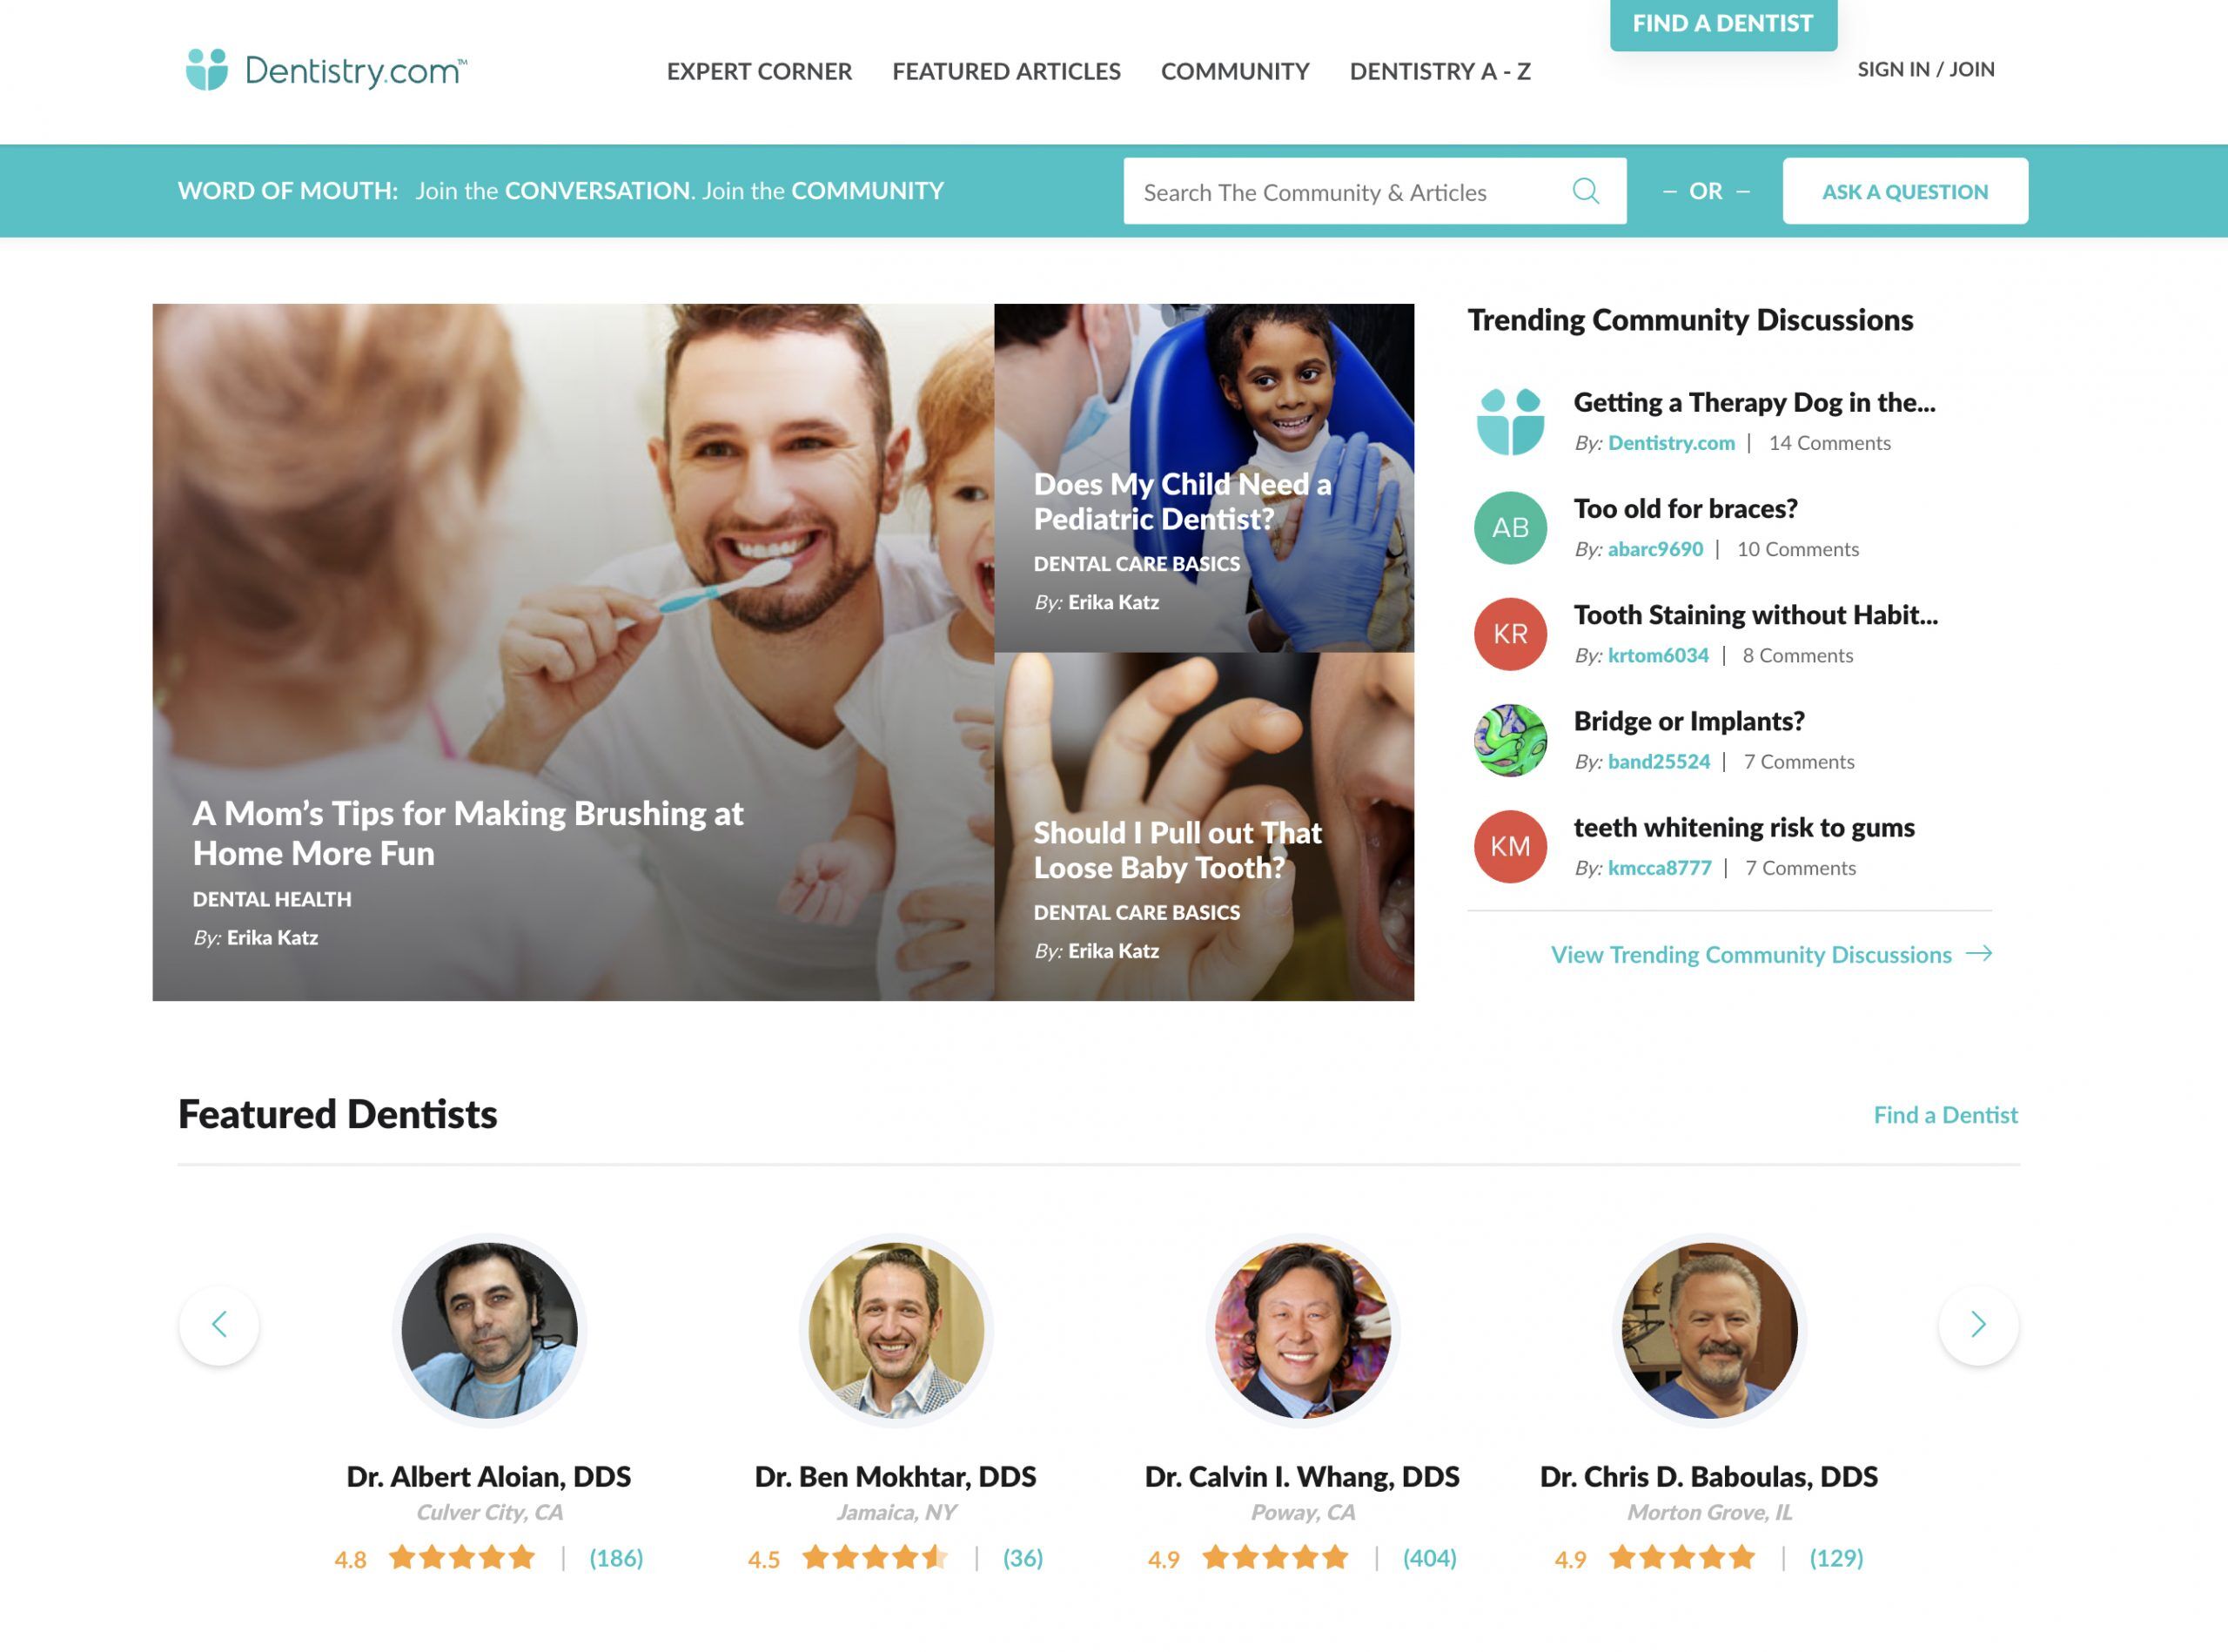Click the Ask a Question button
Image resolution: width=2228 pixels, height=1652 pixels.
1905,191
